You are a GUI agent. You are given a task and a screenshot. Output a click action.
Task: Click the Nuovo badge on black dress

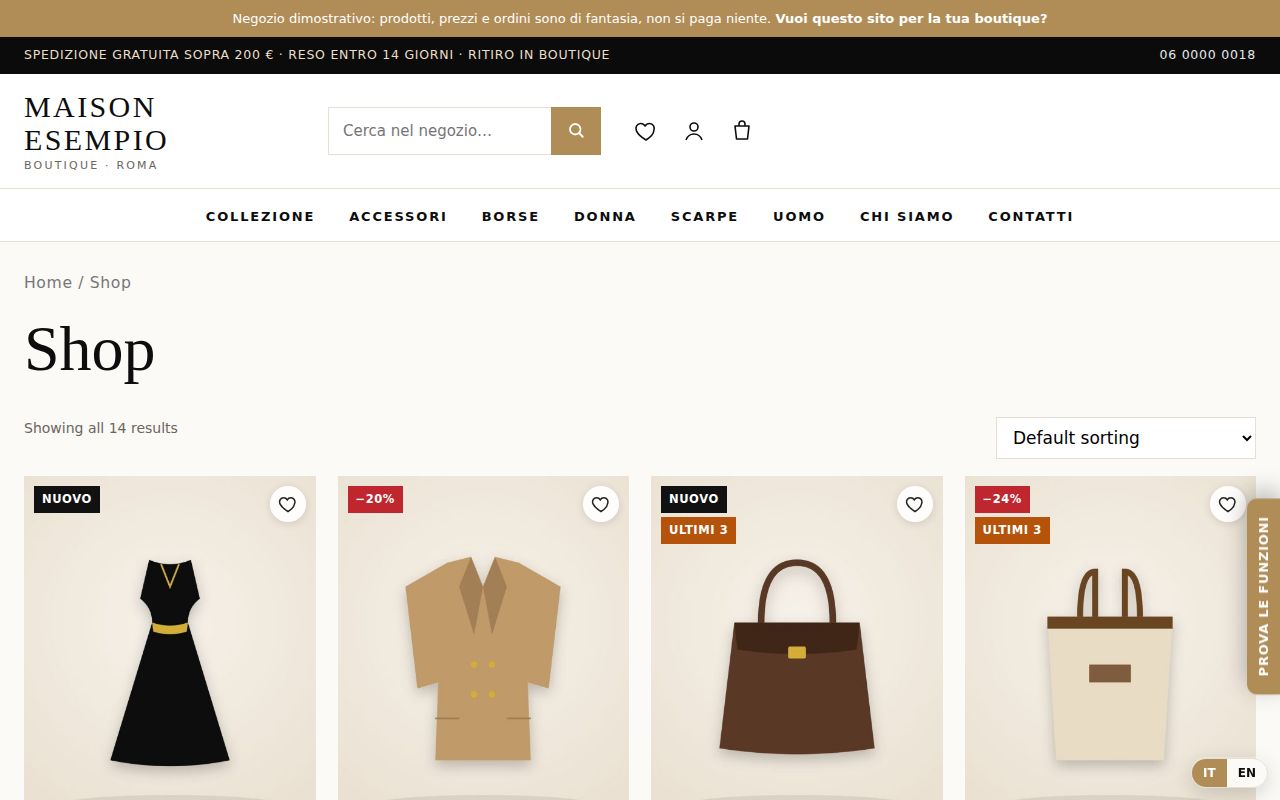[x=67, y=499]
